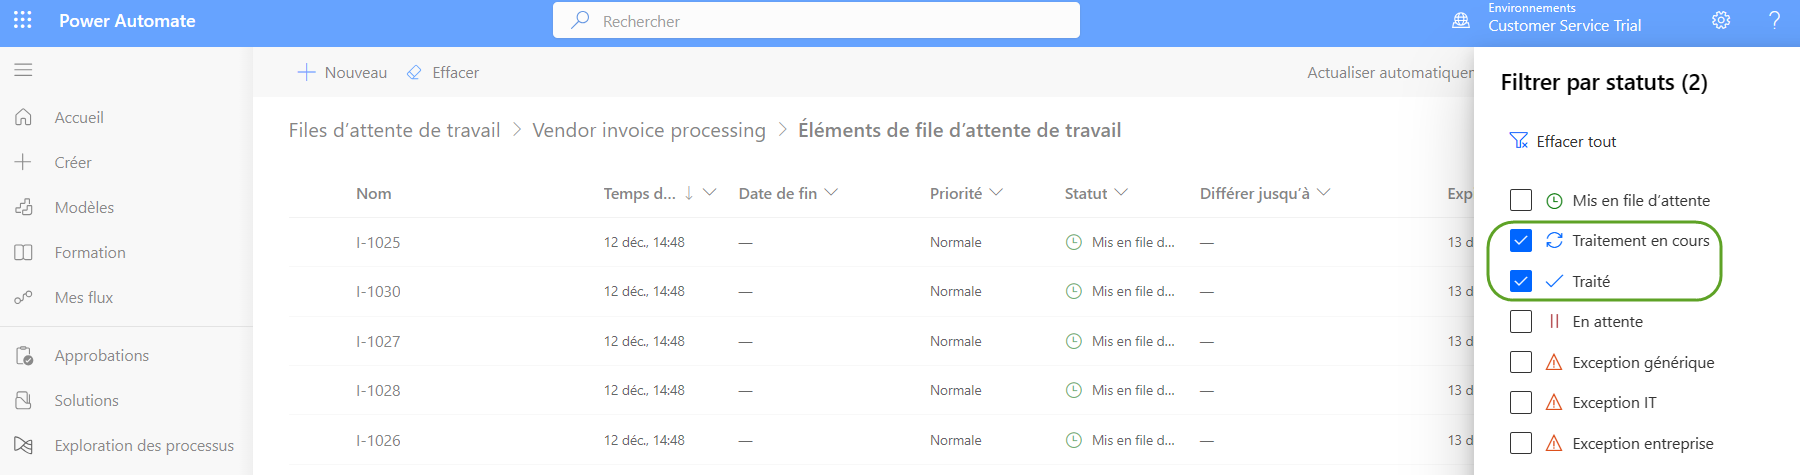
Task: Check the Mis en file d'attente filter
Action: pos(1521,200)
